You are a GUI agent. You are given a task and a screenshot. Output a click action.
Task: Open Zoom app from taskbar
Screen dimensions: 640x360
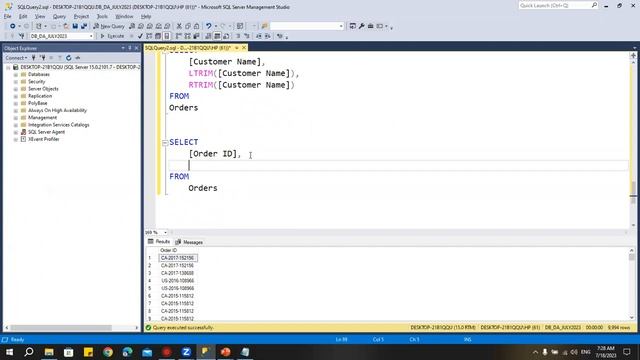point(186,352)
